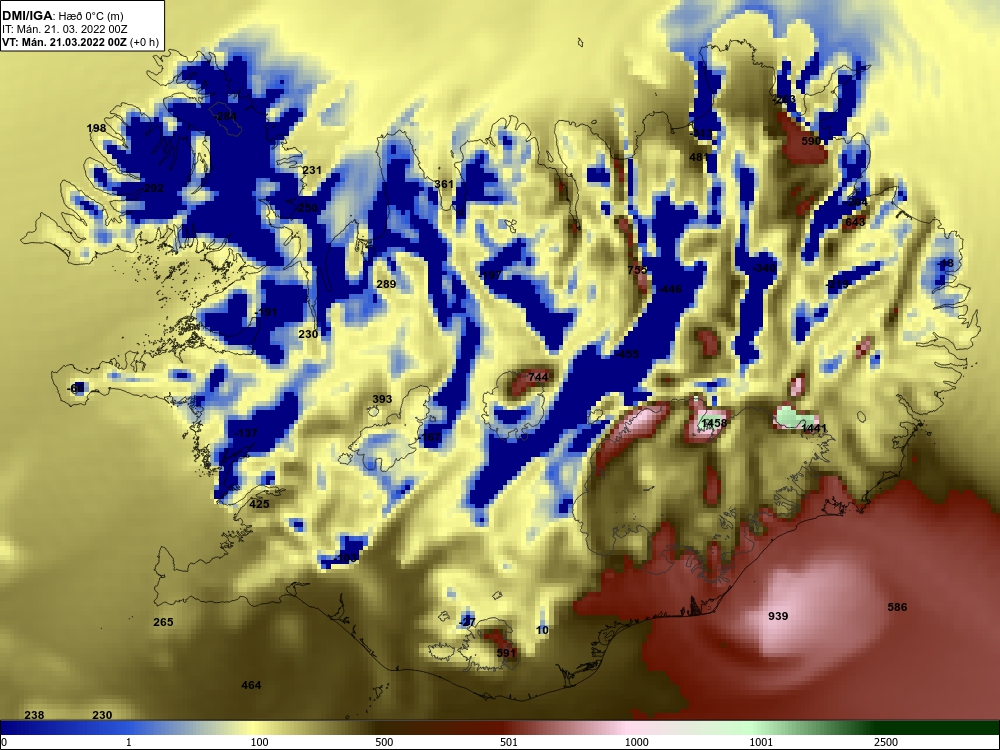
Task: Click the 289 value label
Action: [x=386, y=284]
